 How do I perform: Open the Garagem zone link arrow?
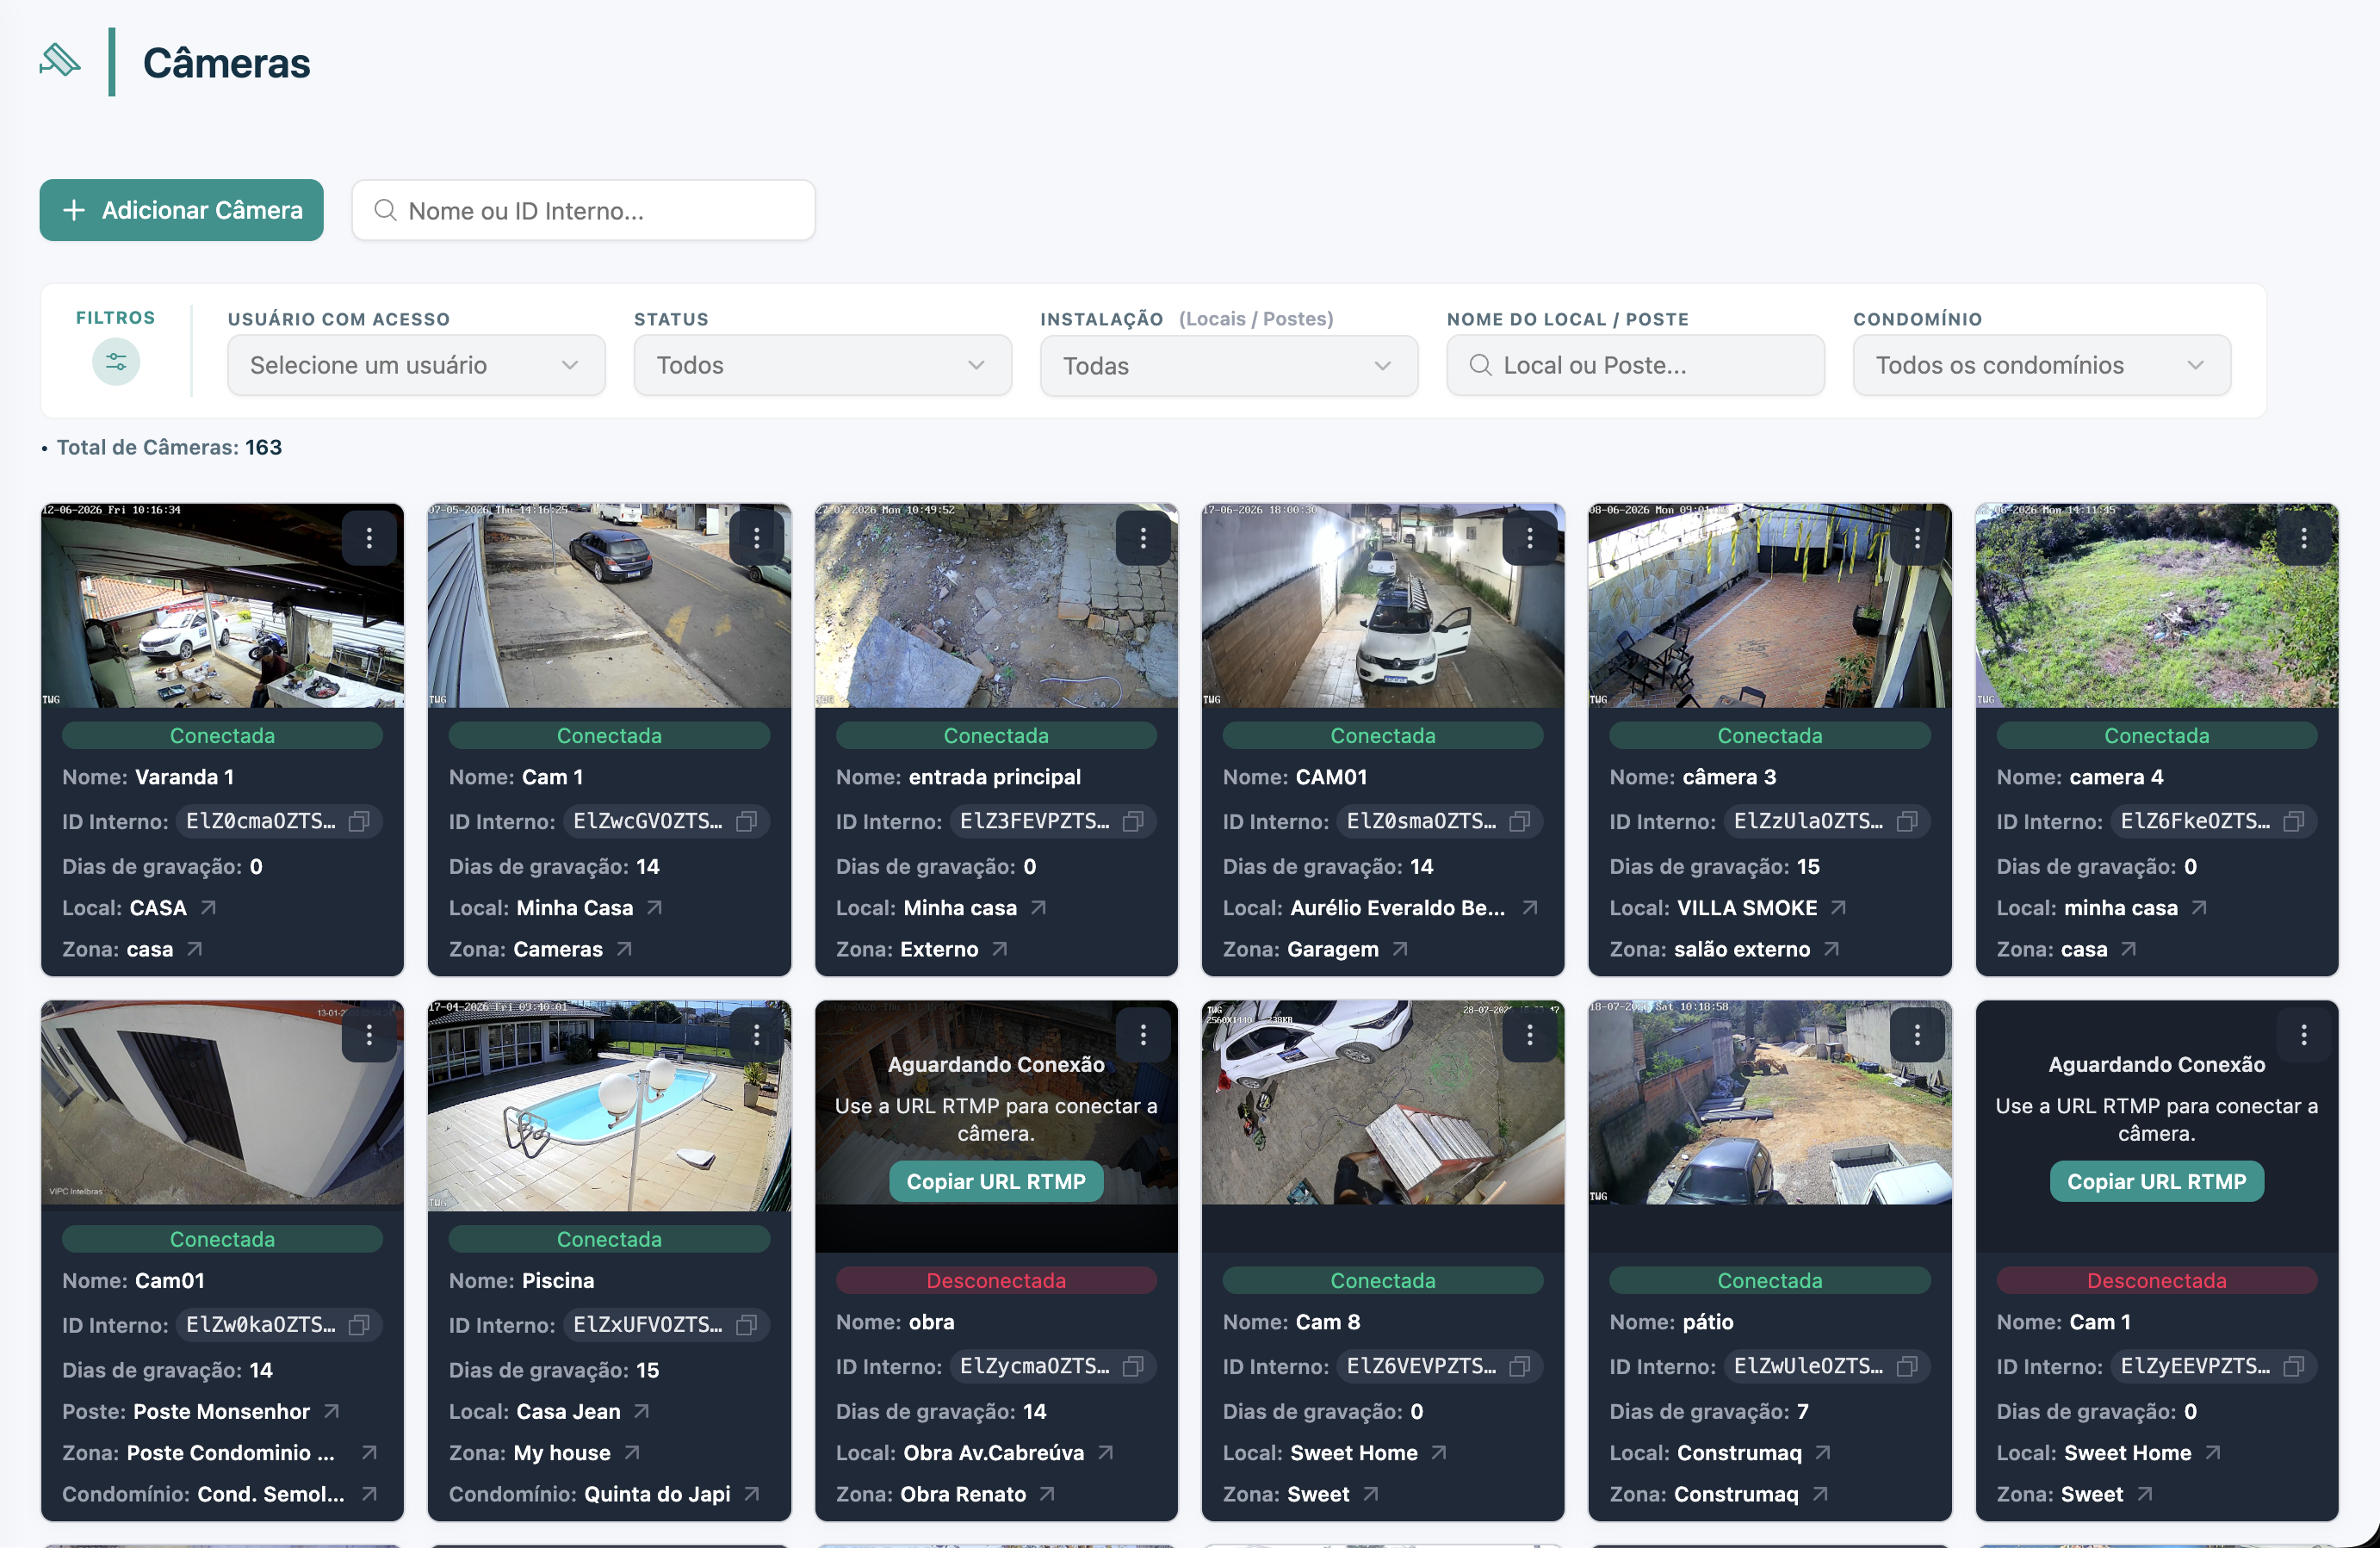click(x=1400, y=948)
